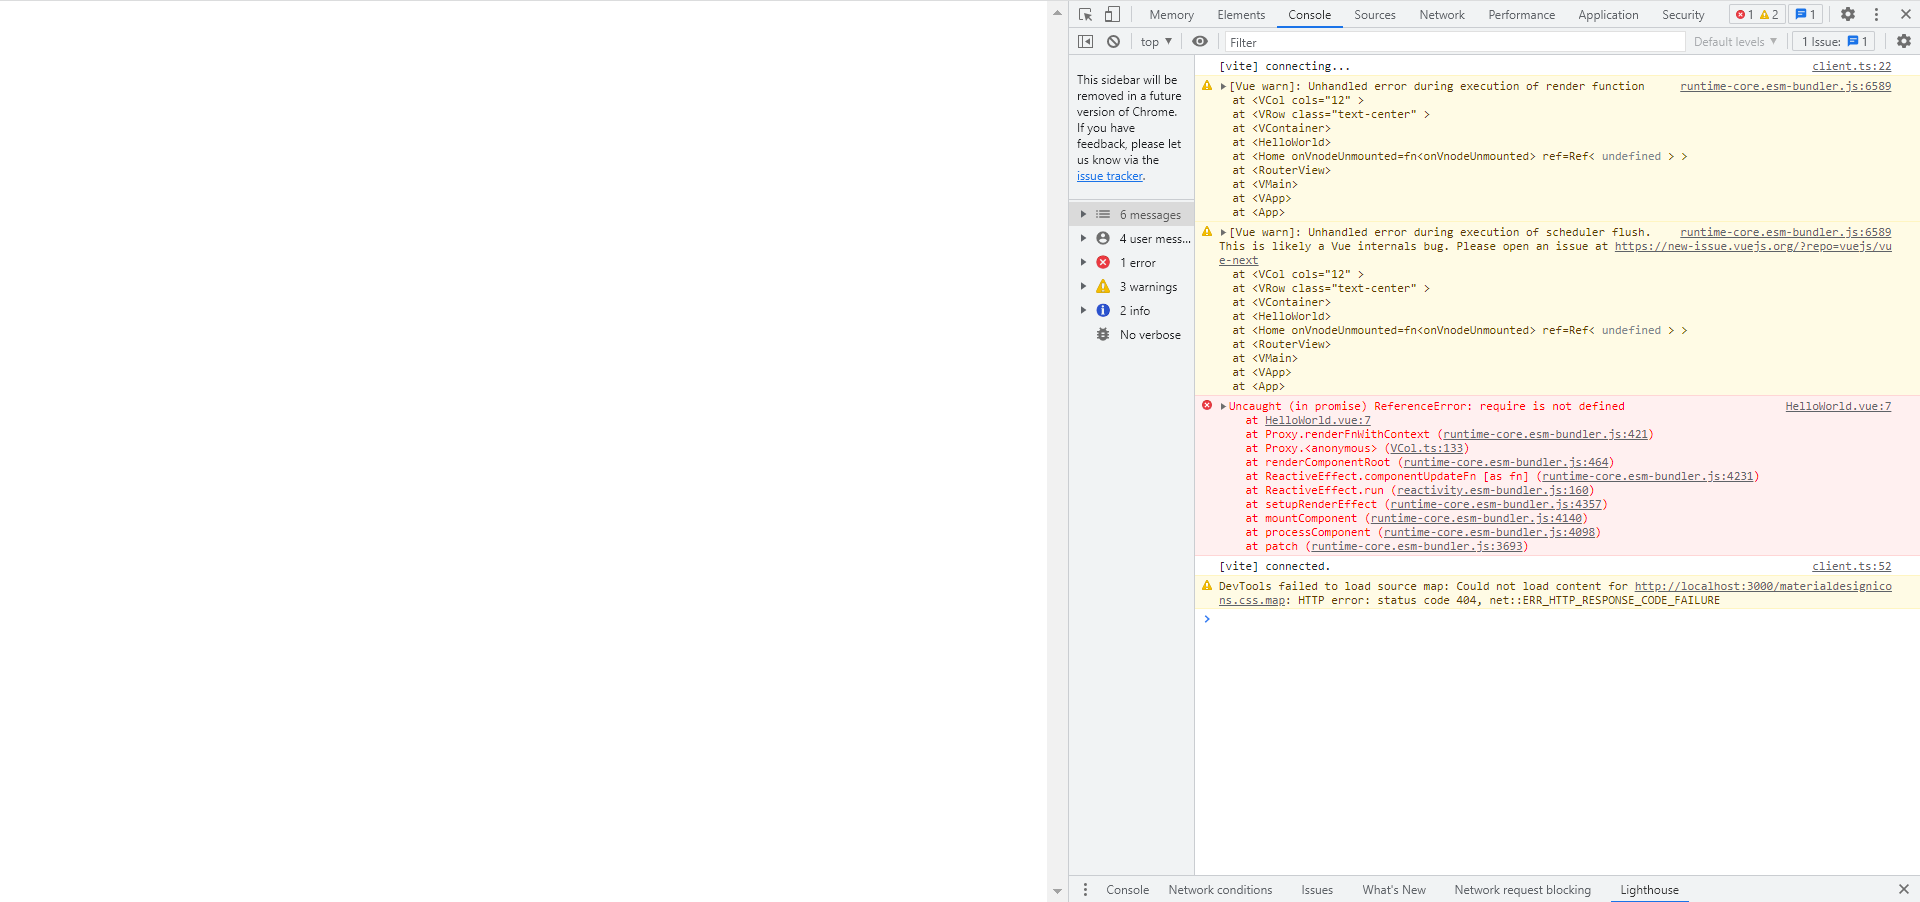This screenshot has width=1920, height=902.
Task: Open the HelloWorld.vue:7 source link
Action: 1837,406
